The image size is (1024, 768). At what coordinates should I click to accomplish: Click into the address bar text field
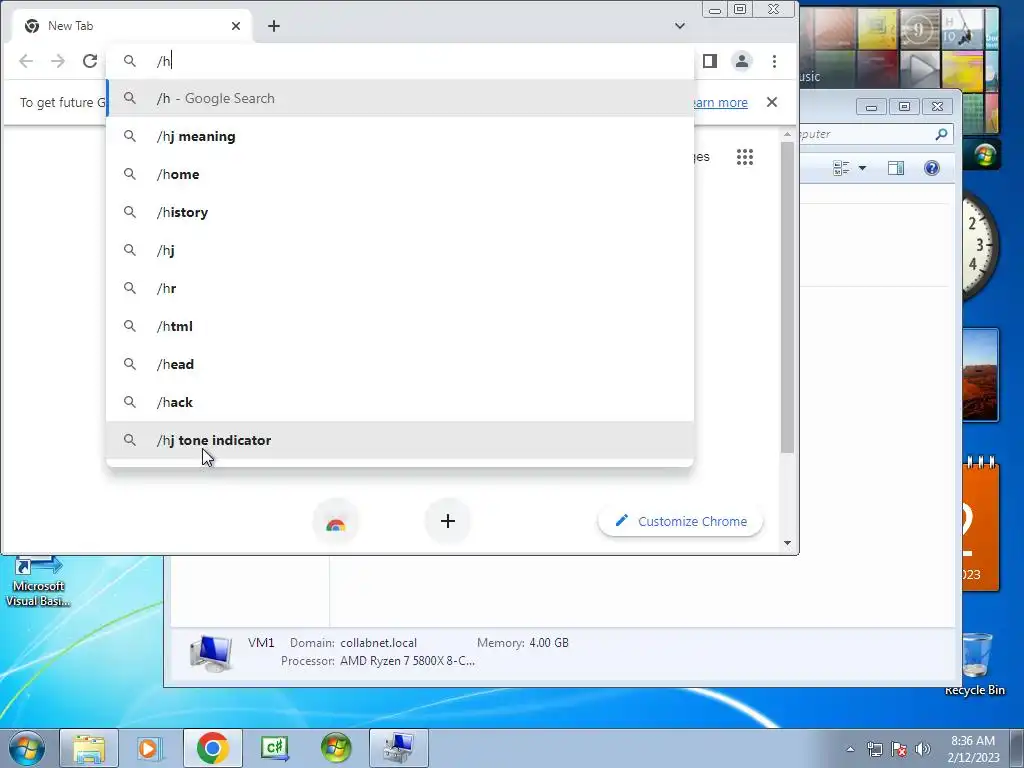pyautogui.click(x=418, y=61)
